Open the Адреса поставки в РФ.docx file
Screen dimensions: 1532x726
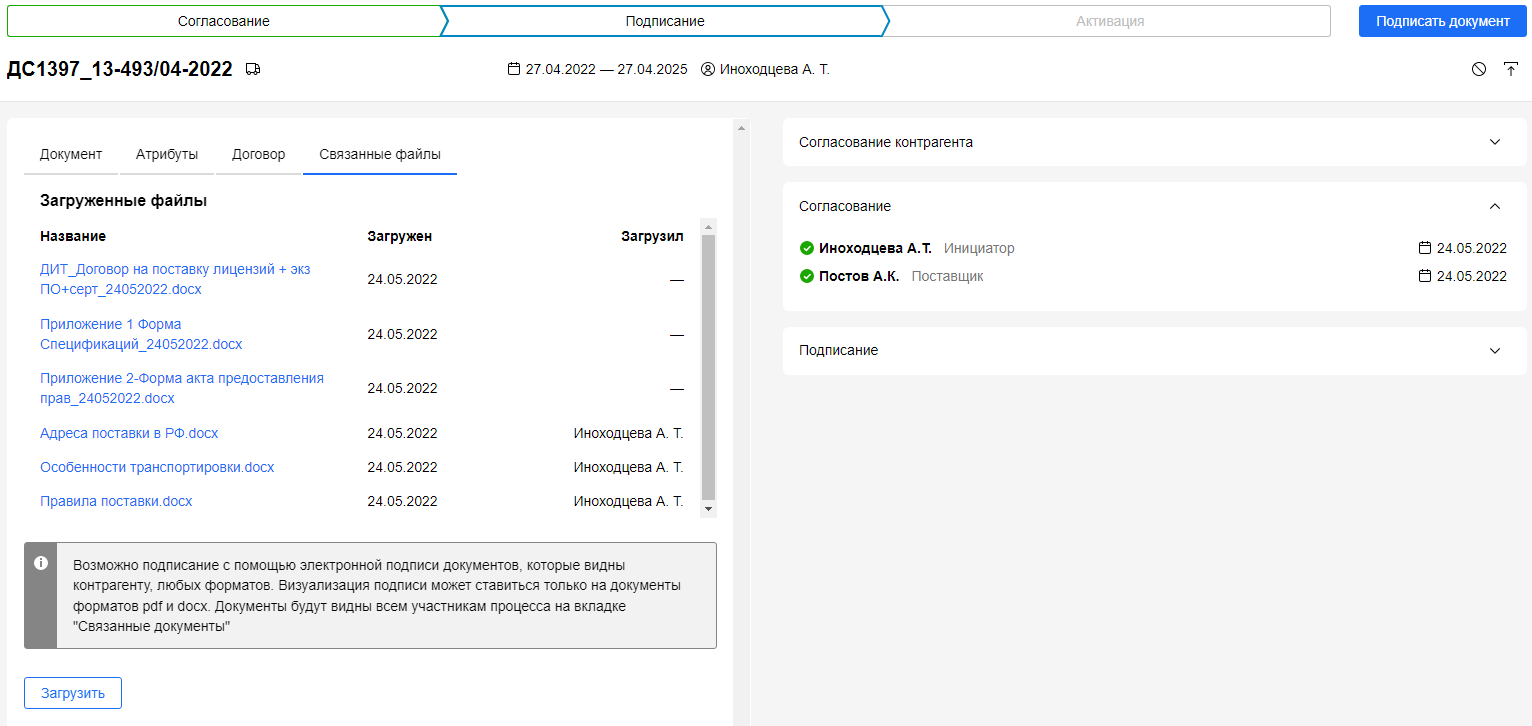click(x=129, y=434)
